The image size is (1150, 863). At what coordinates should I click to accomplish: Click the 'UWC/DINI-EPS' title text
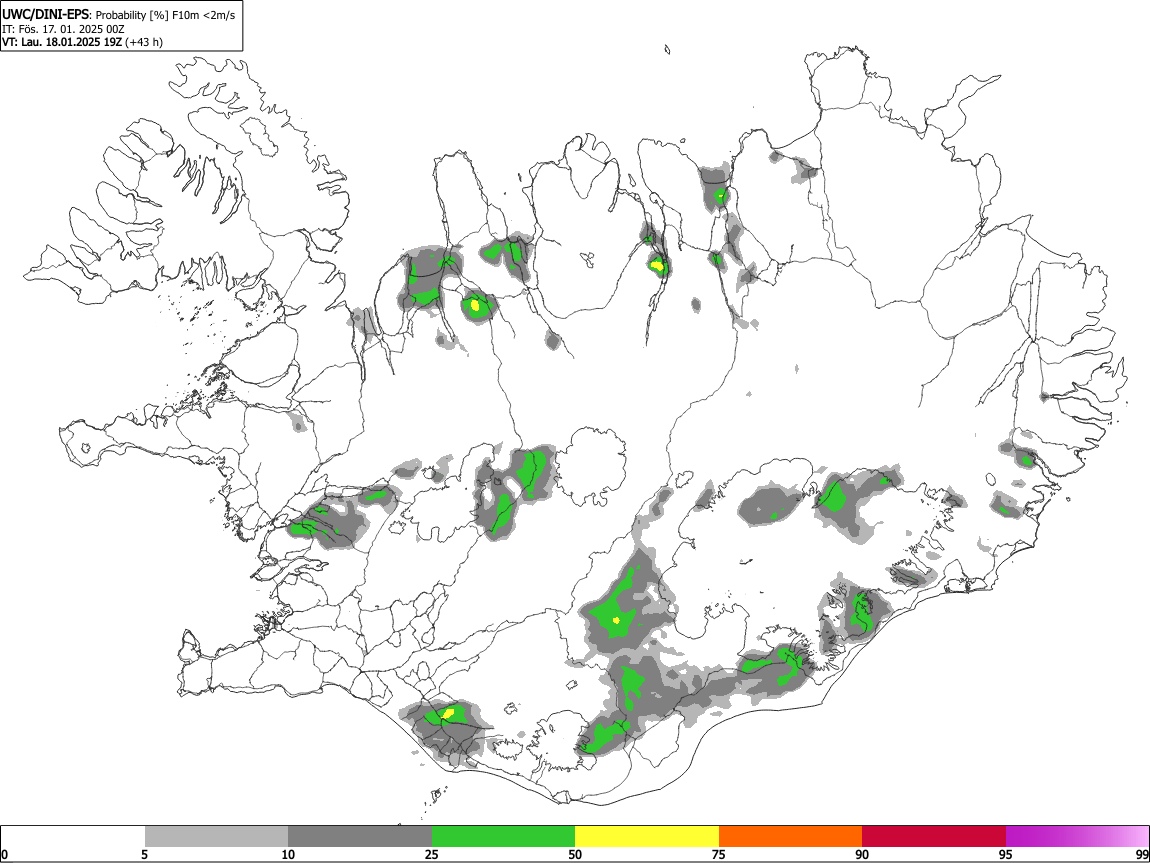click(x=45, y=15)
